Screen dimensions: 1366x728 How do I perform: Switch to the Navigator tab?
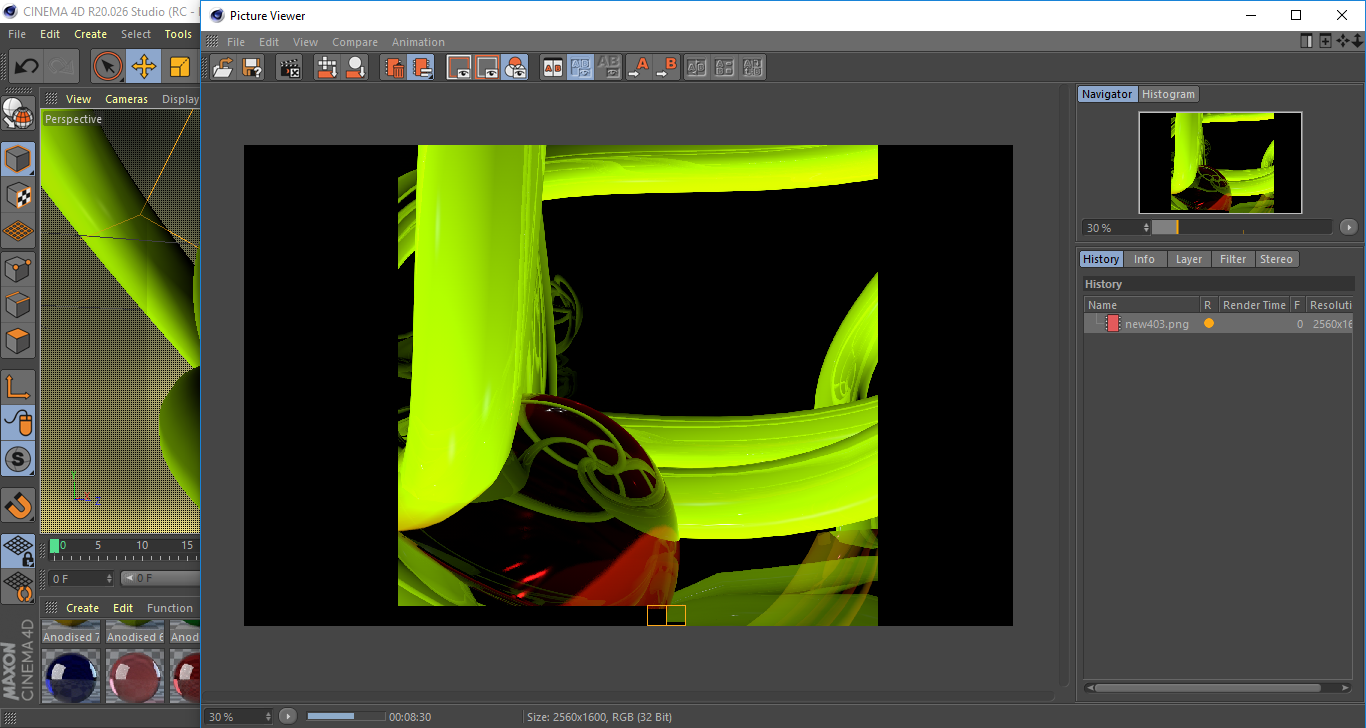(x=1107, y=94)
